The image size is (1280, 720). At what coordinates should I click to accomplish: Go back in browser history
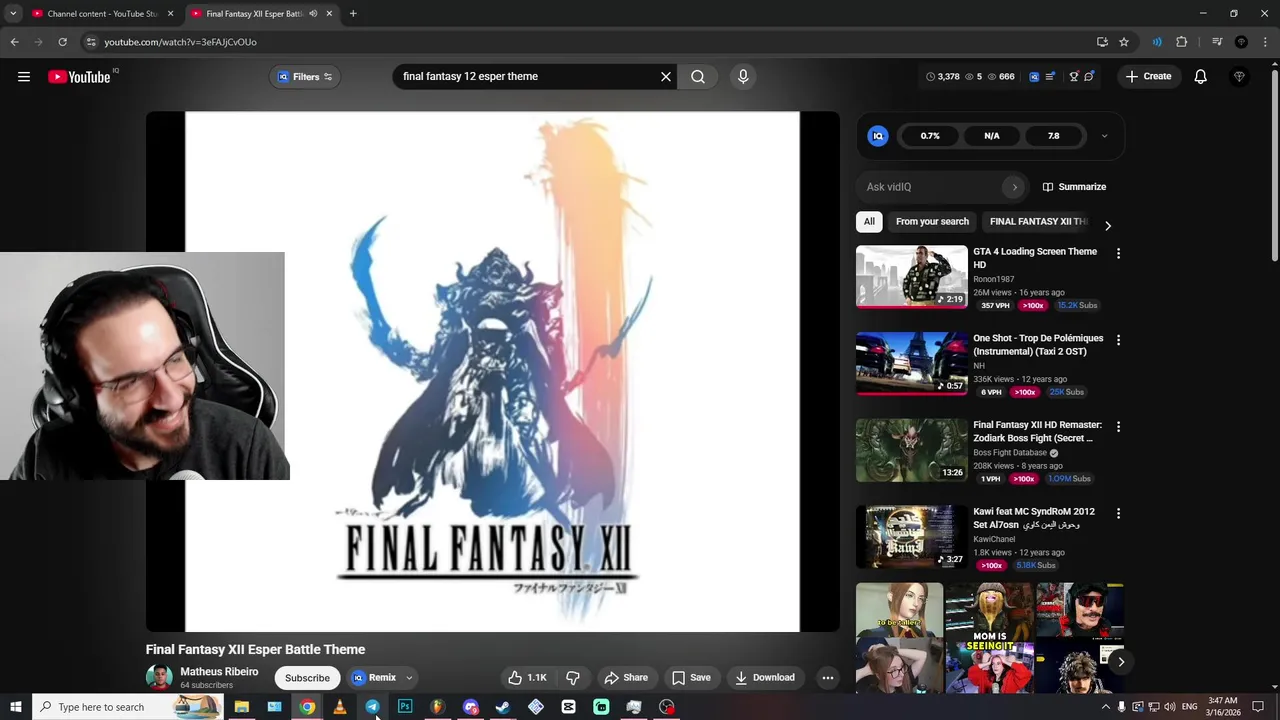tap(14, 42)
